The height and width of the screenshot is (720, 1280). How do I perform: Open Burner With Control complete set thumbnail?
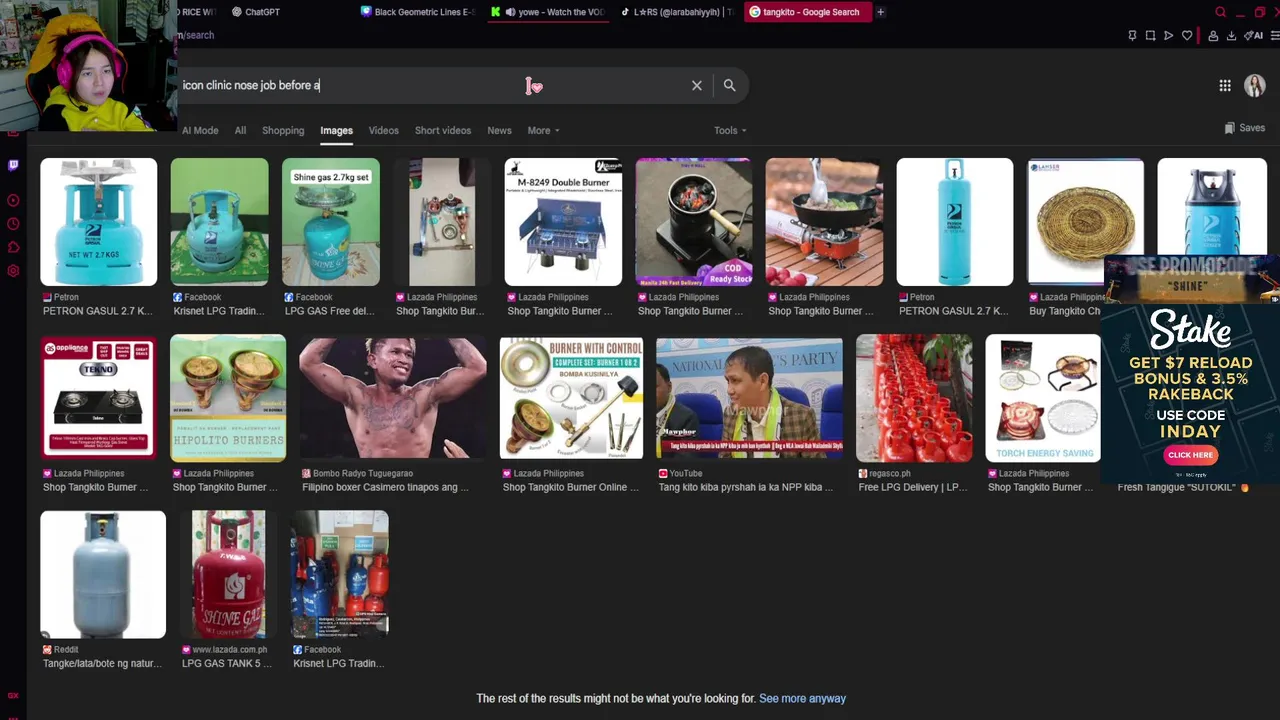click(x=571, y=398)
